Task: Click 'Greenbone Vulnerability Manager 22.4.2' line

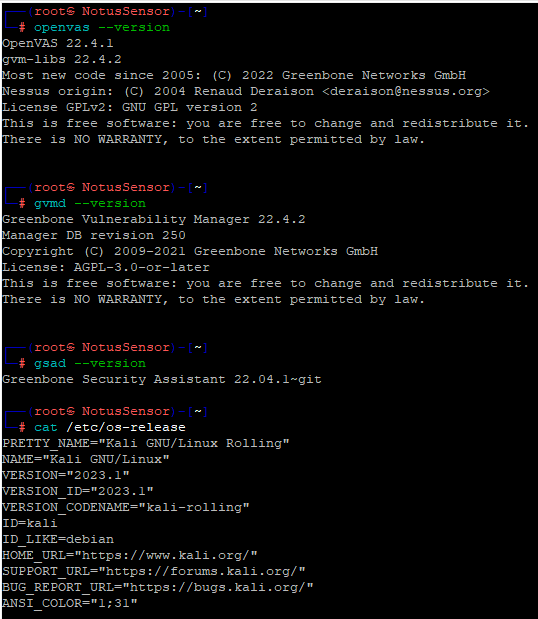Action: click(x=154, y=219)
